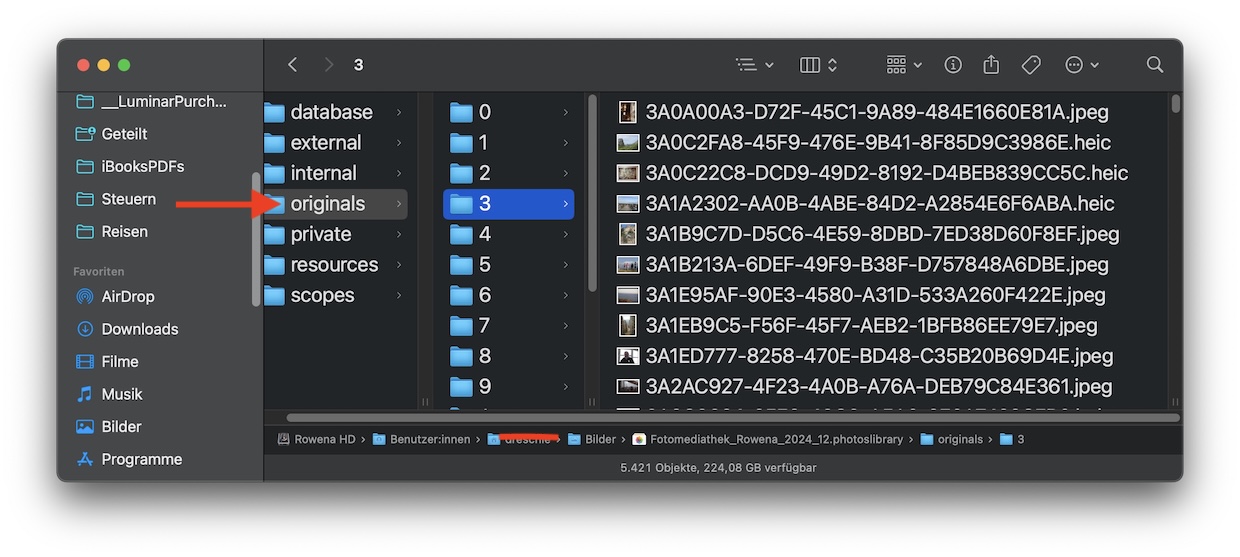The image size is (1240, 557).
Task: Click the Share icon in toolbar
Action: (x=991, y=65)
